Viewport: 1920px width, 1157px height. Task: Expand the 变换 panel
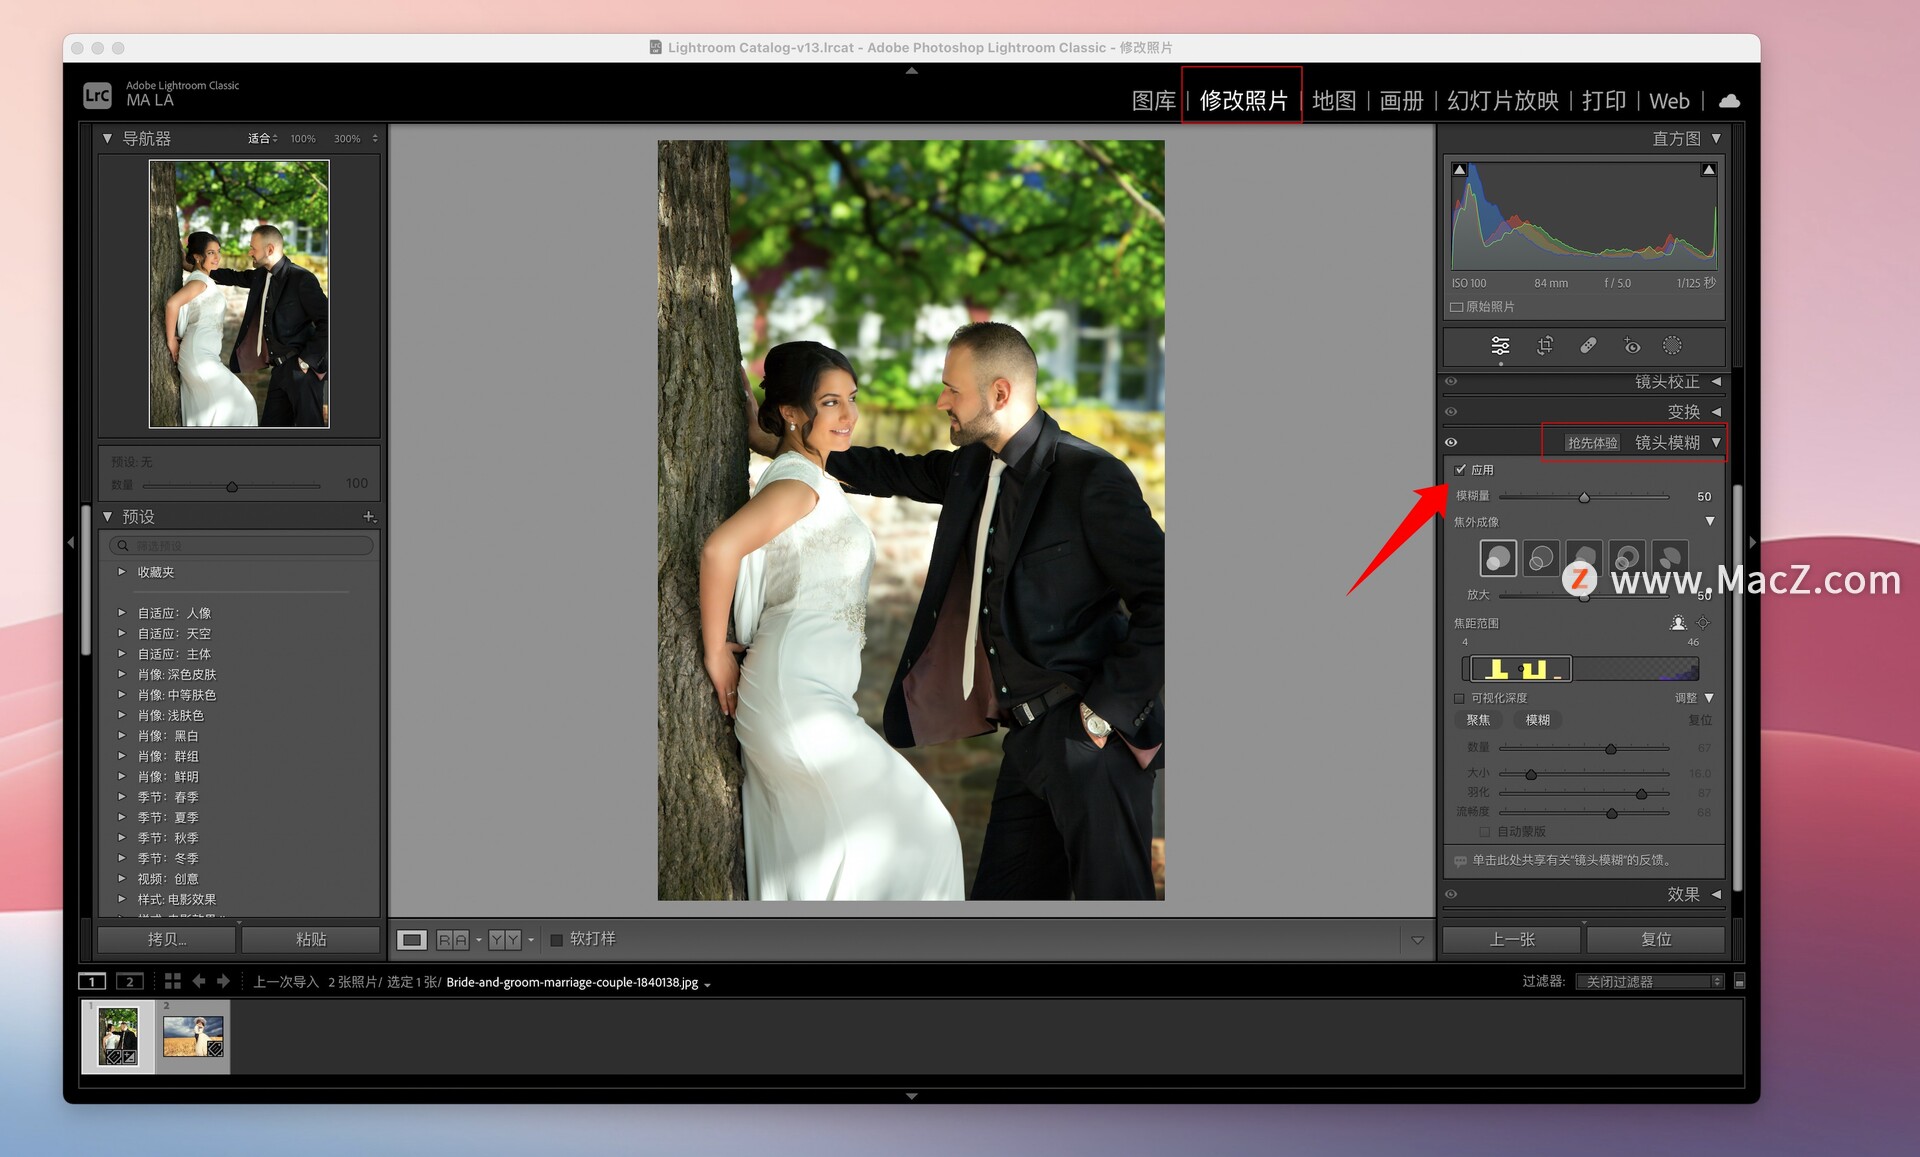1715,412
